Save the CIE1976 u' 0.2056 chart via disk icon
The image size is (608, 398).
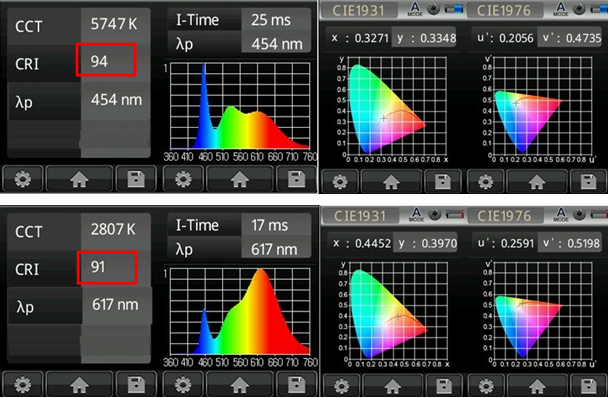[x=588, y=181]
